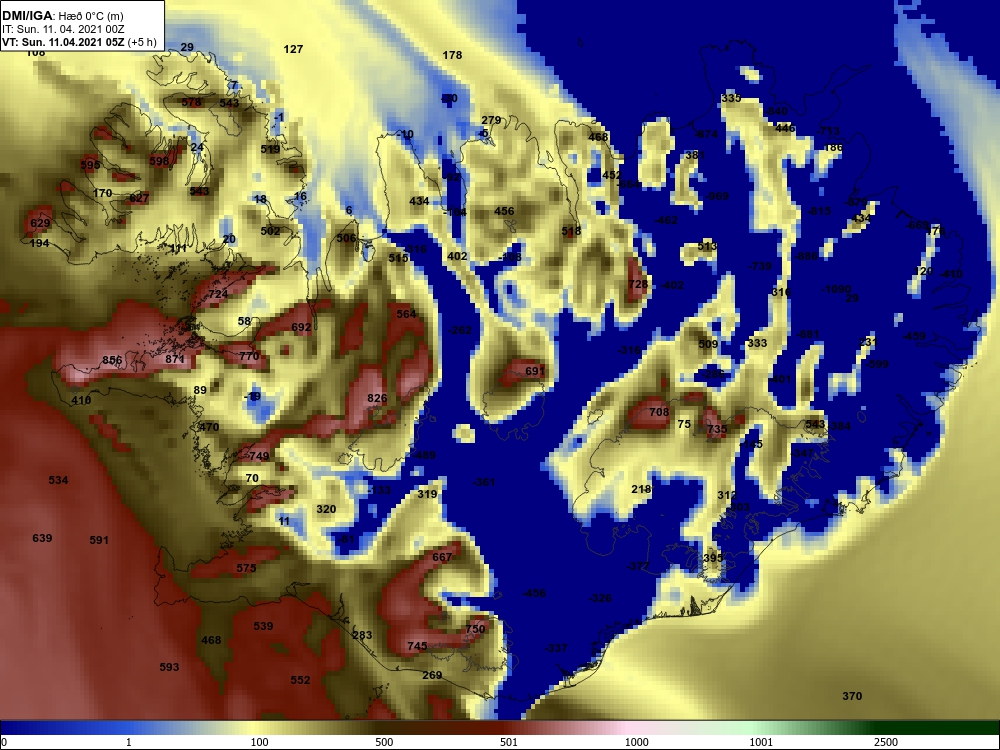This screenshot has width=1000, height=750.
Task: Click the map value 269
Action: coord(432,675)
